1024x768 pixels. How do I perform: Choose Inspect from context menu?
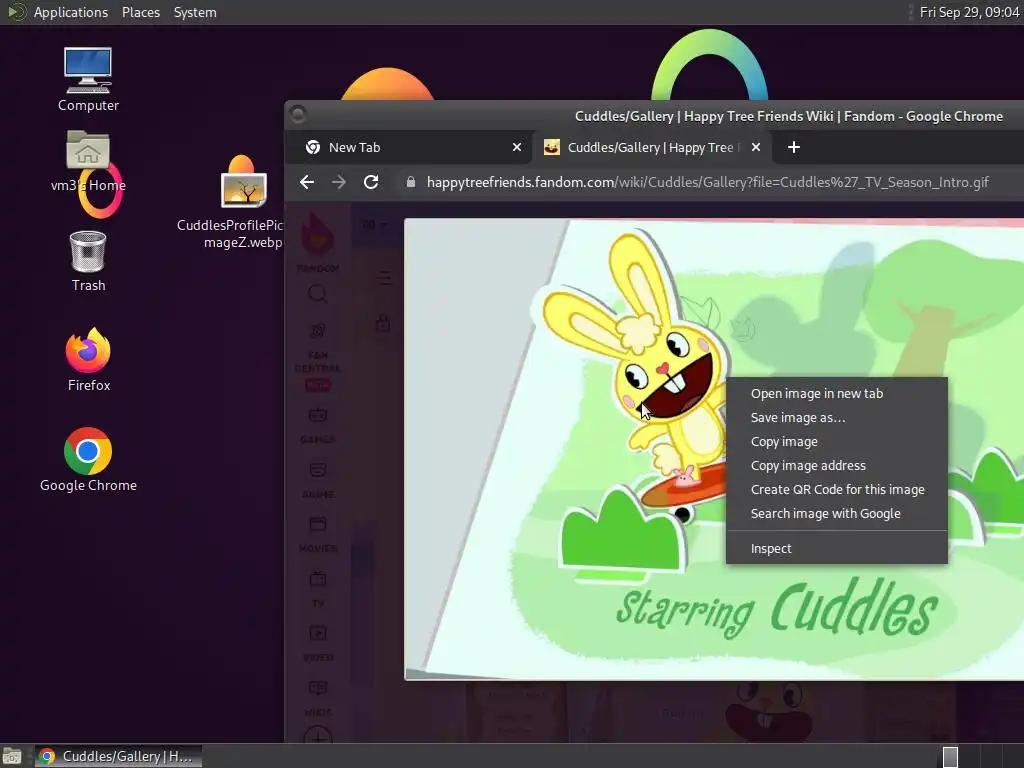[837, 549]
